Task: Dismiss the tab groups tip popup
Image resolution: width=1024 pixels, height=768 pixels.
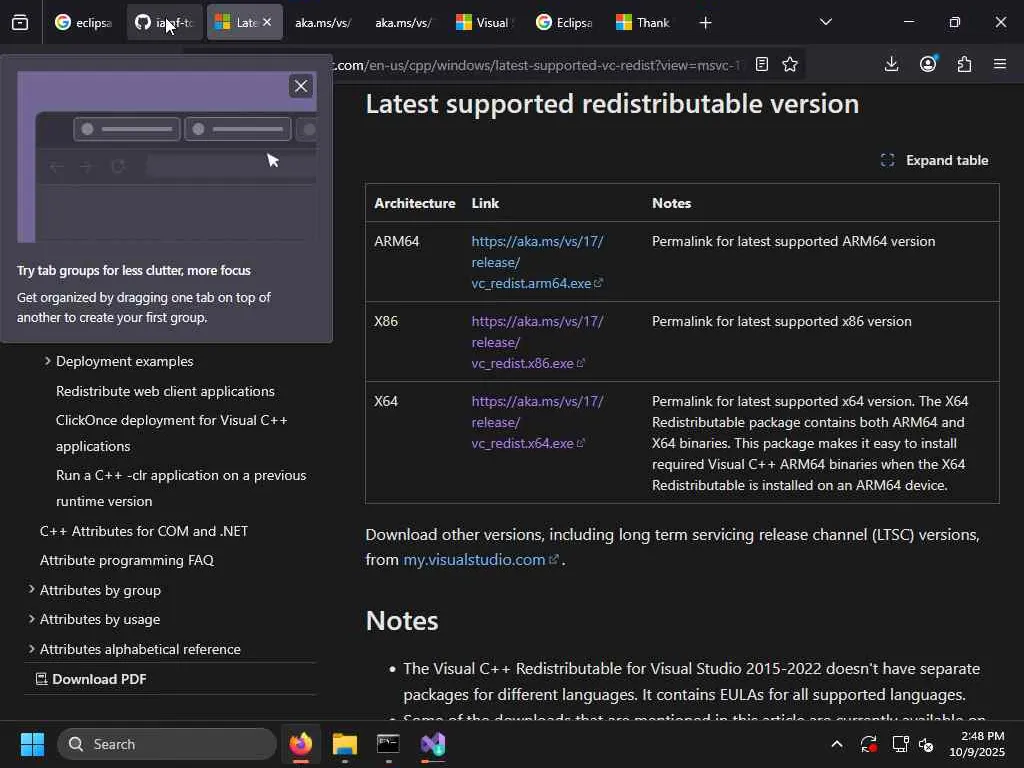Action: coord(300,86)
